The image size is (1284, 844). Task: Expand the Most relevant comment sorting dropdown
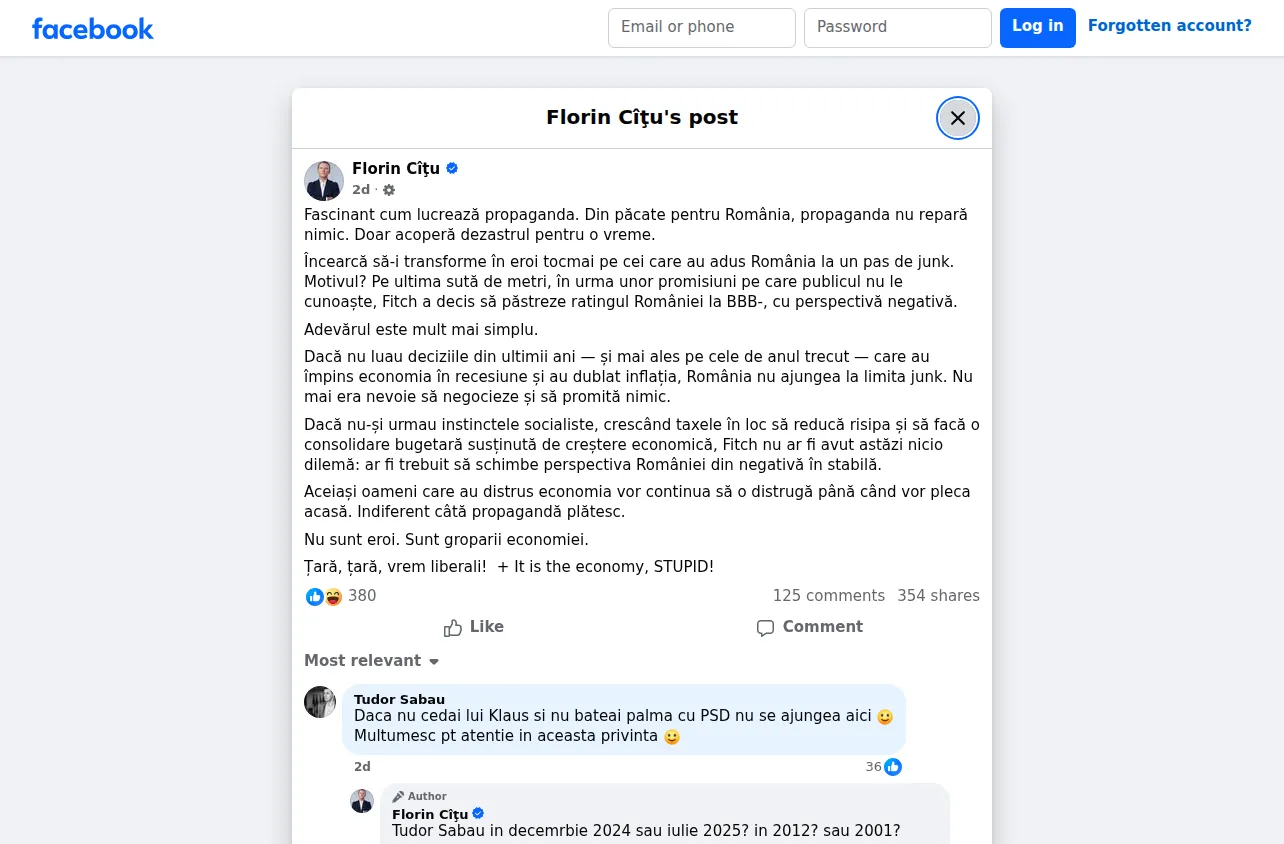tap(372, 661)
